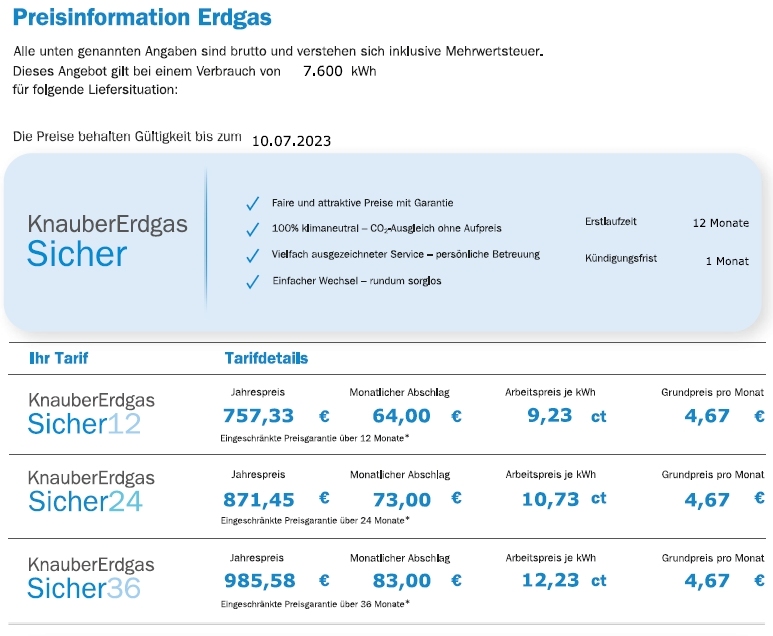Click the 'KnauberErdgas Sicher12' tariff name
The image size is (773, 636).
(91, 413)
